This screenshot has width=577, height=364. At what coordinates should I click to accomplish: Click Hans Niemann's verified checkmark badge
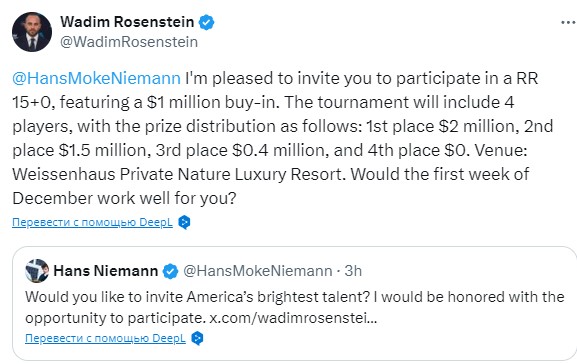pyautogui.click(x=170, y=271)
